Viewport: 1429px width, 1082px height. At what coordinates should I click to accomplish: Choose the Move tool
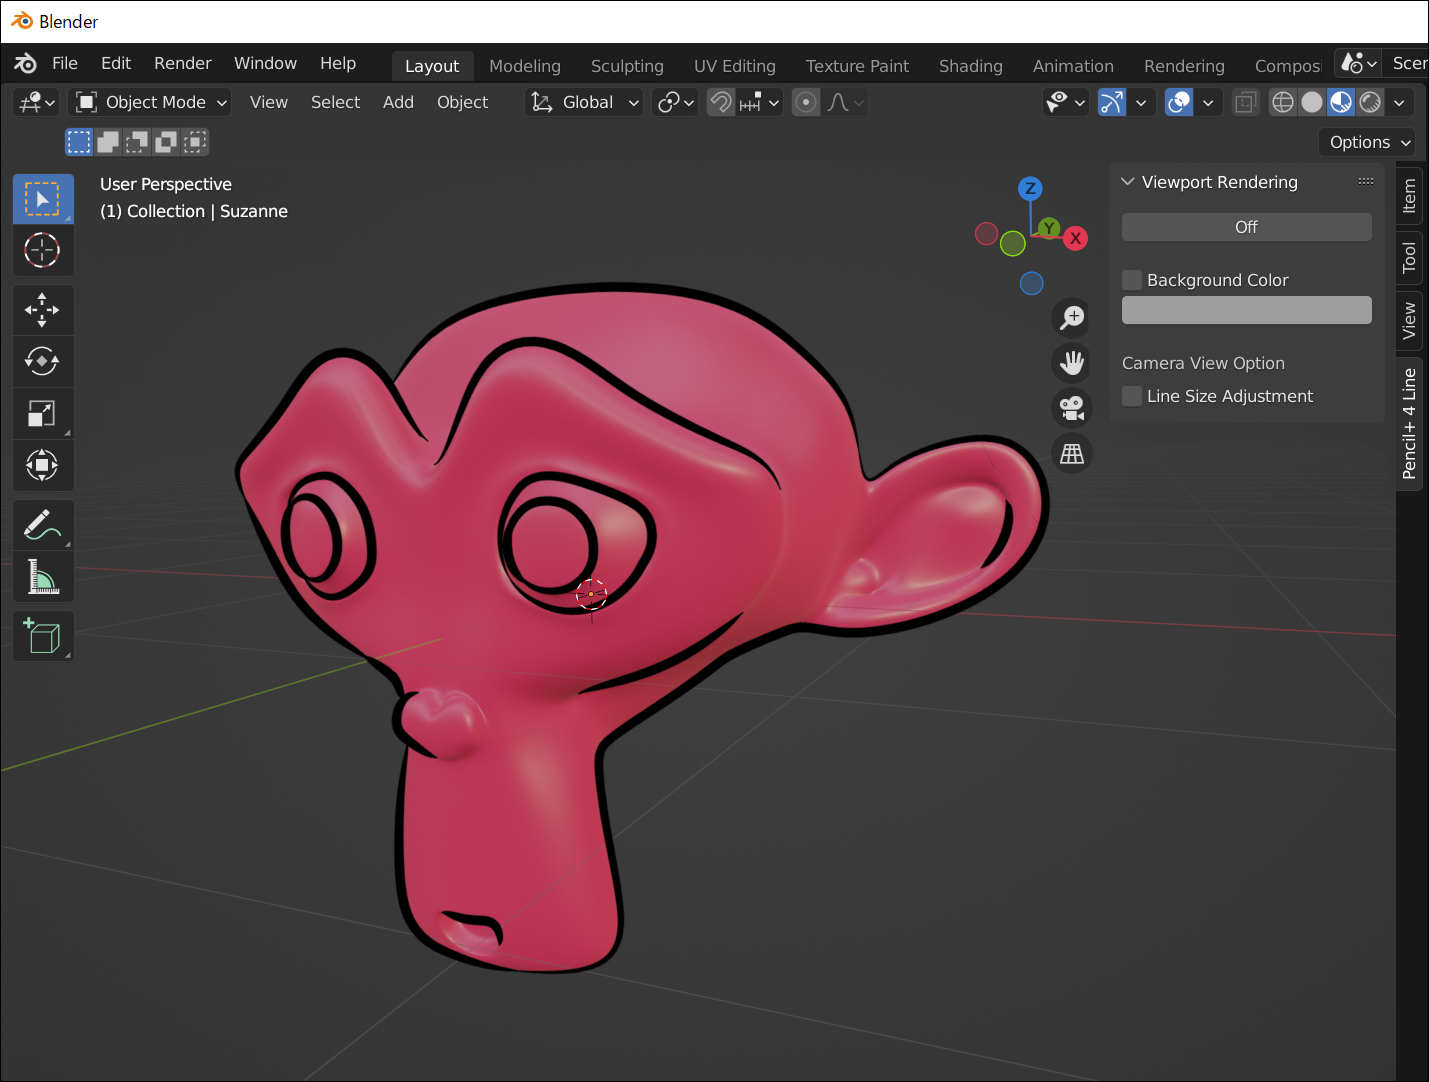pos(43,310)
